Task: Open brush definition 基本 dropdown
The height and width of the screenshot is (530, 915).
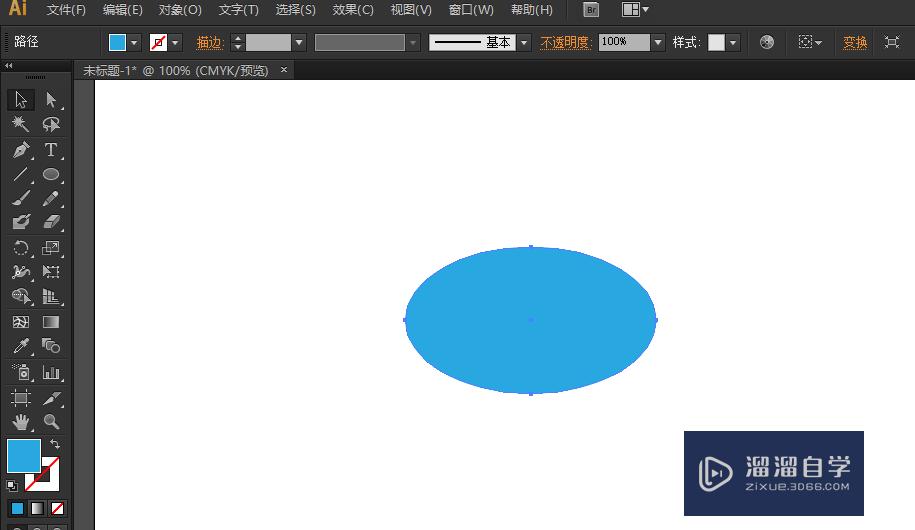Action: point(524,43)
